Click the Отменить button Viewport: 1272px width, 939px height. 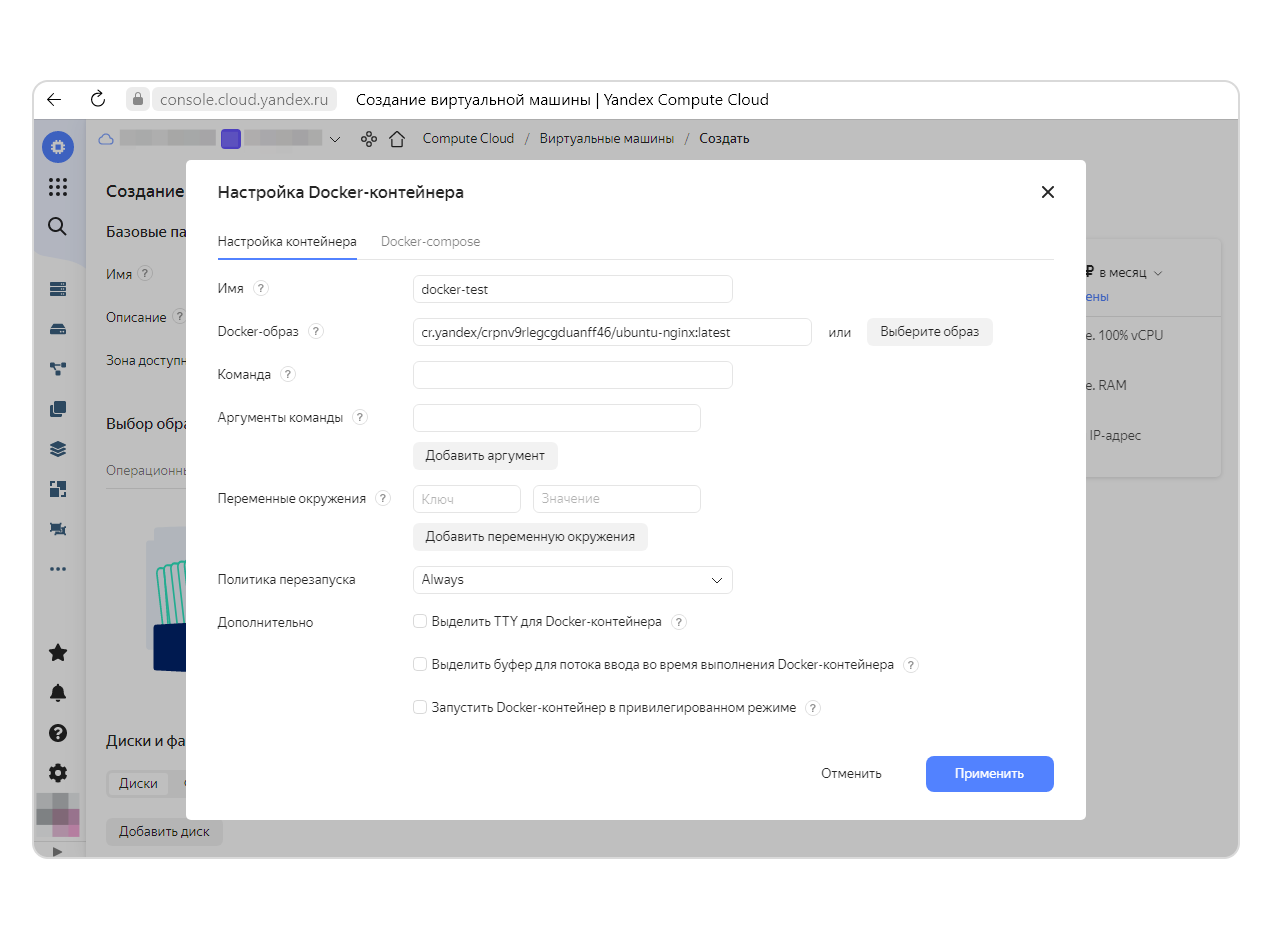[851, 774]
